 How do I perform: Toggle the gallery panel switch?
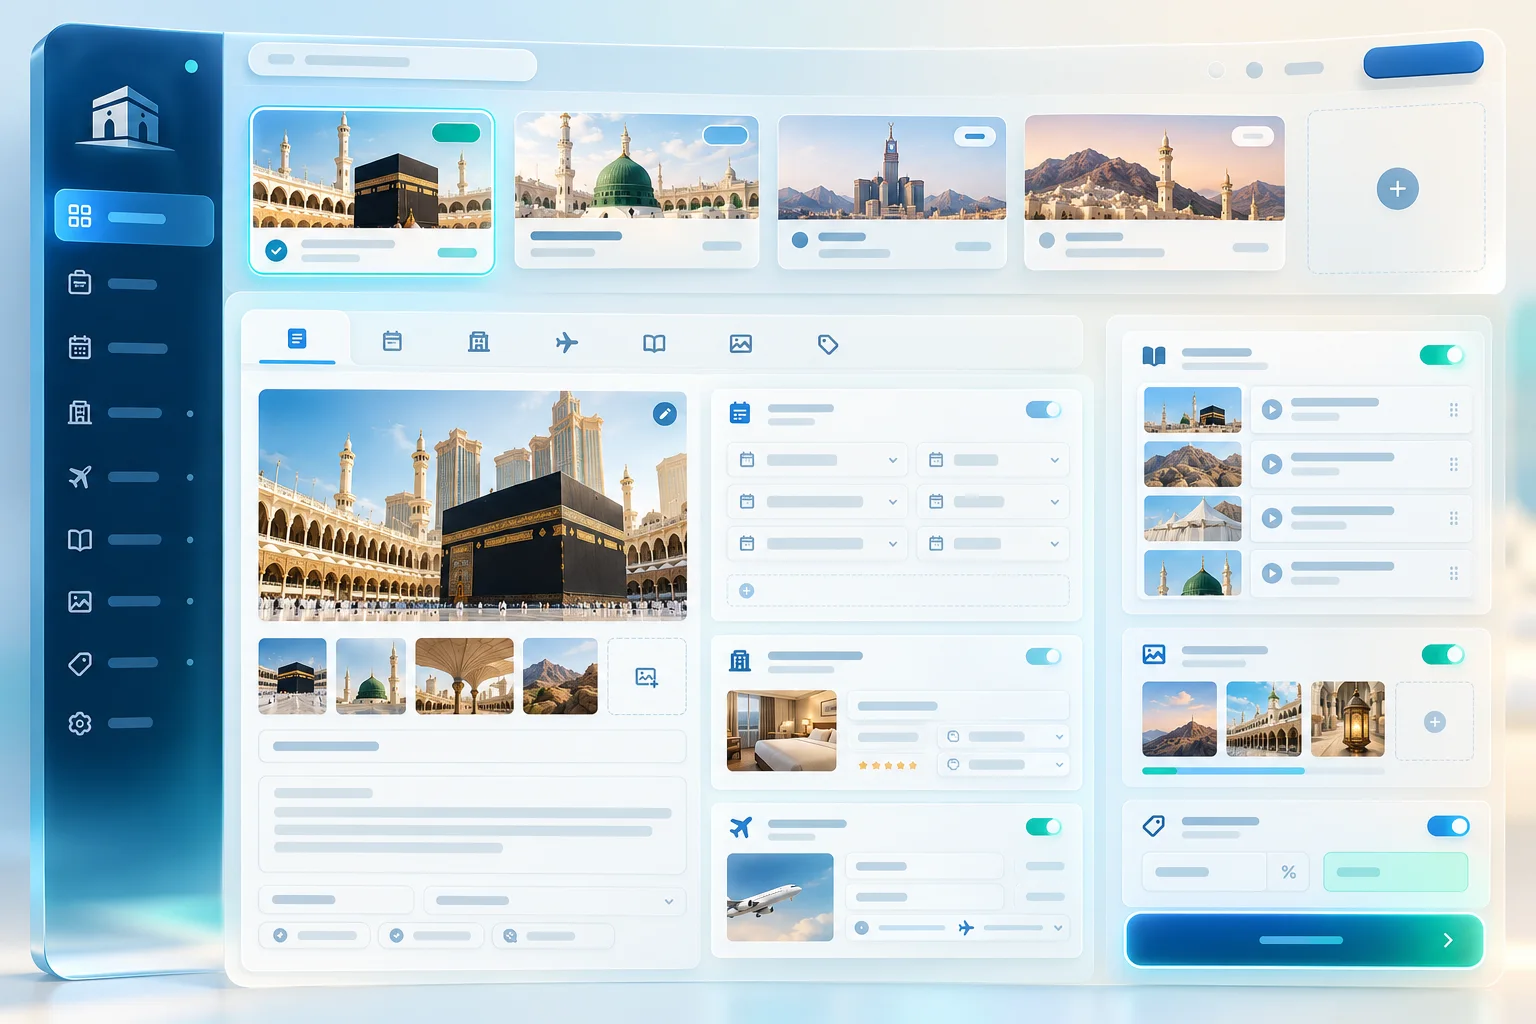point(1443,654)
